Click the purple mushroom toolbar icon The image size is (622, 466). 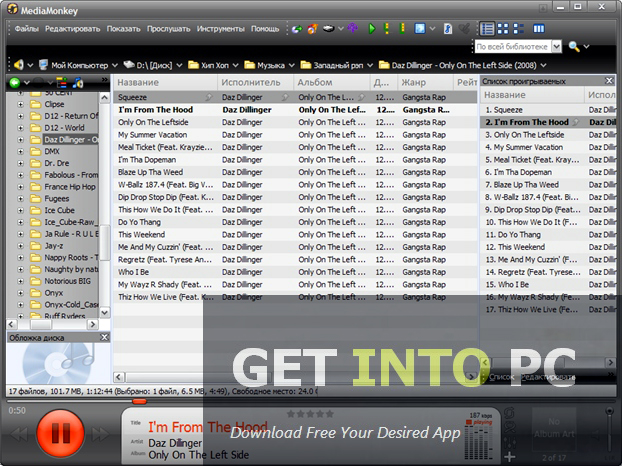[x=353, y=28]
